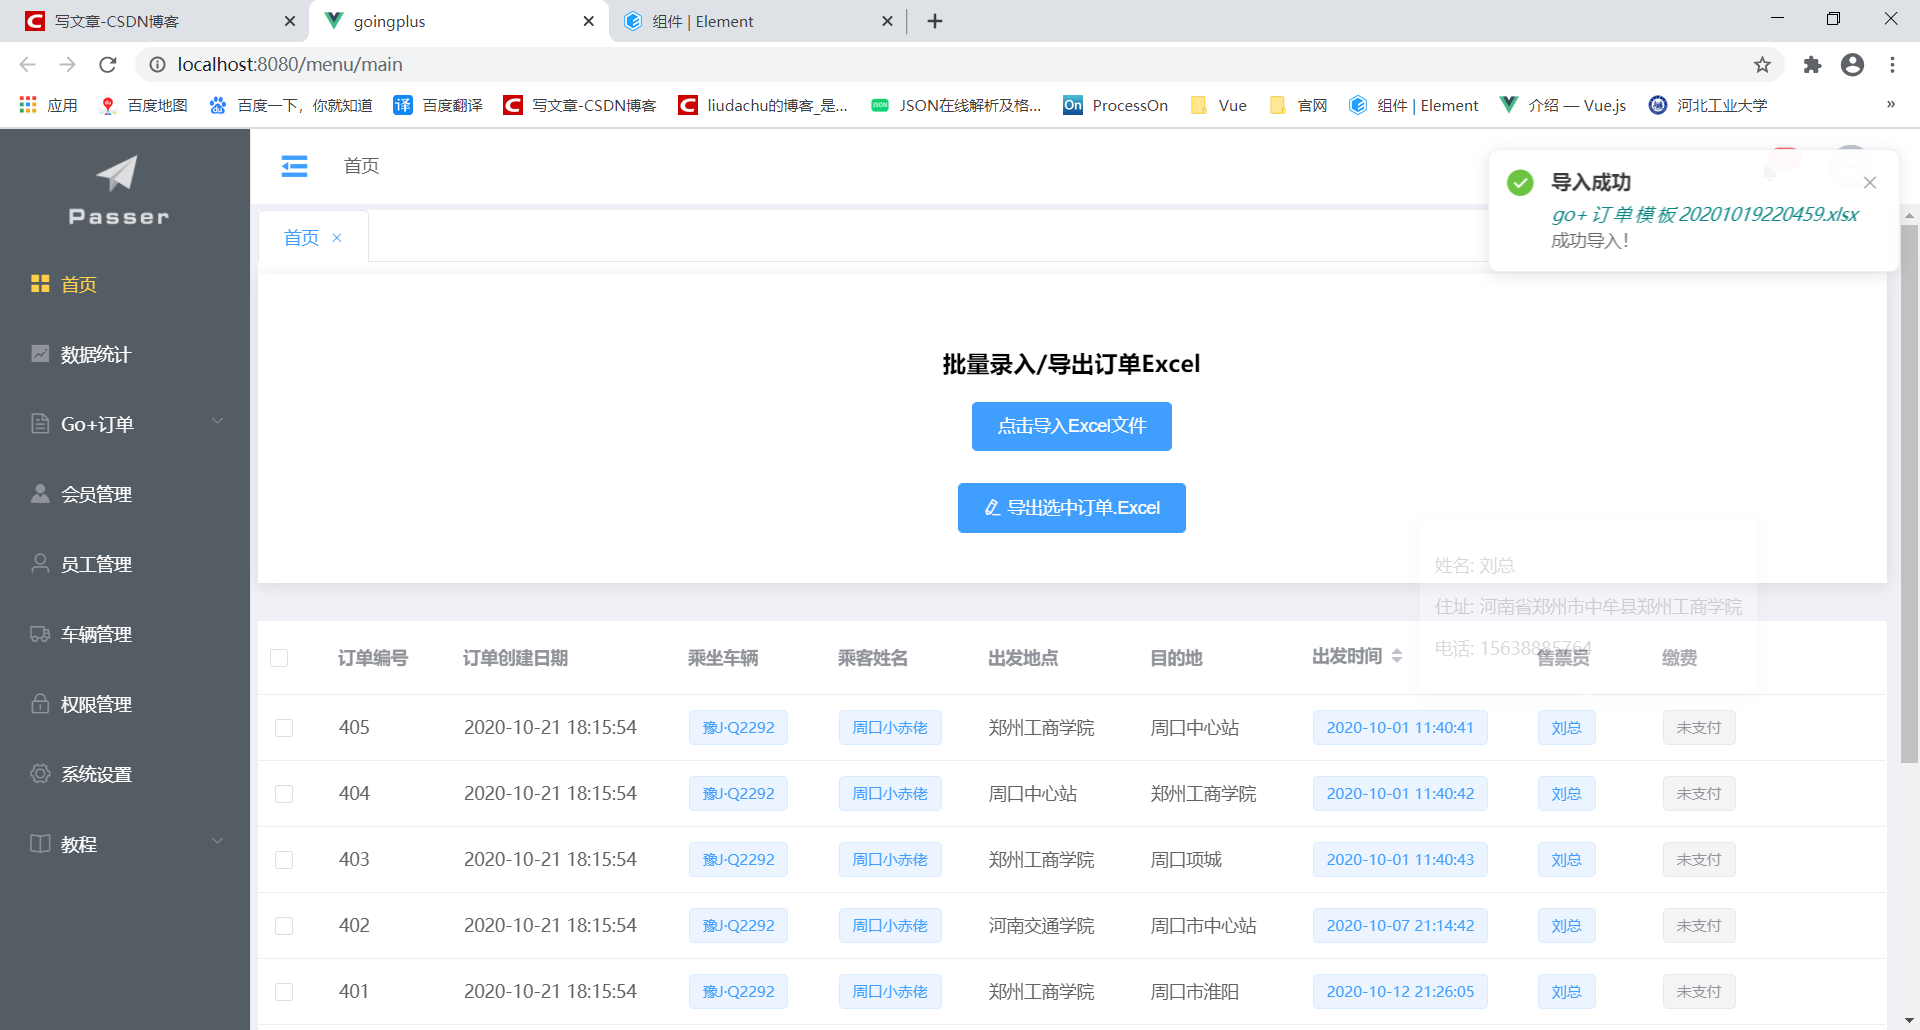
Task: Collapse the sidebar with the hamburger icon
Action: pyautogui.click(x=294, y=166)
